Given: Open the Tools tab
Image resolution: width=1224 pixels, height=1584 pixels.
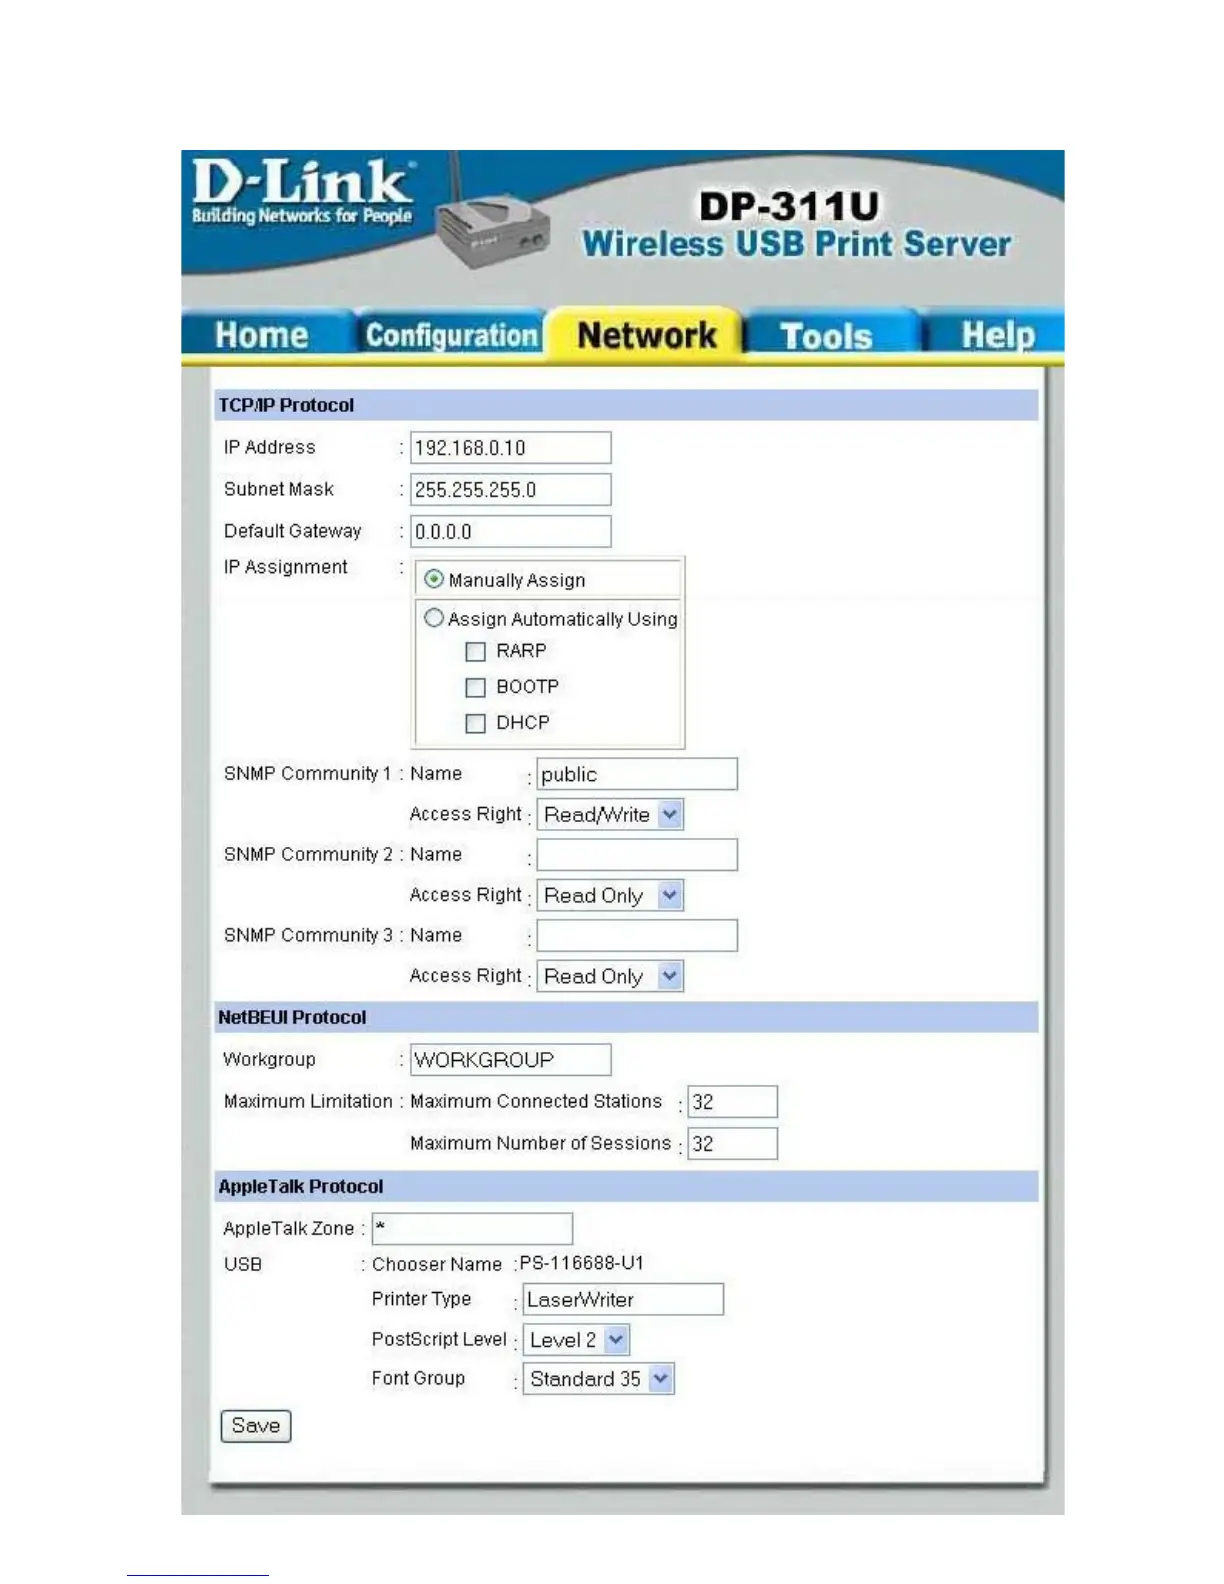Looking at the screenshot, I should [826, 336].
